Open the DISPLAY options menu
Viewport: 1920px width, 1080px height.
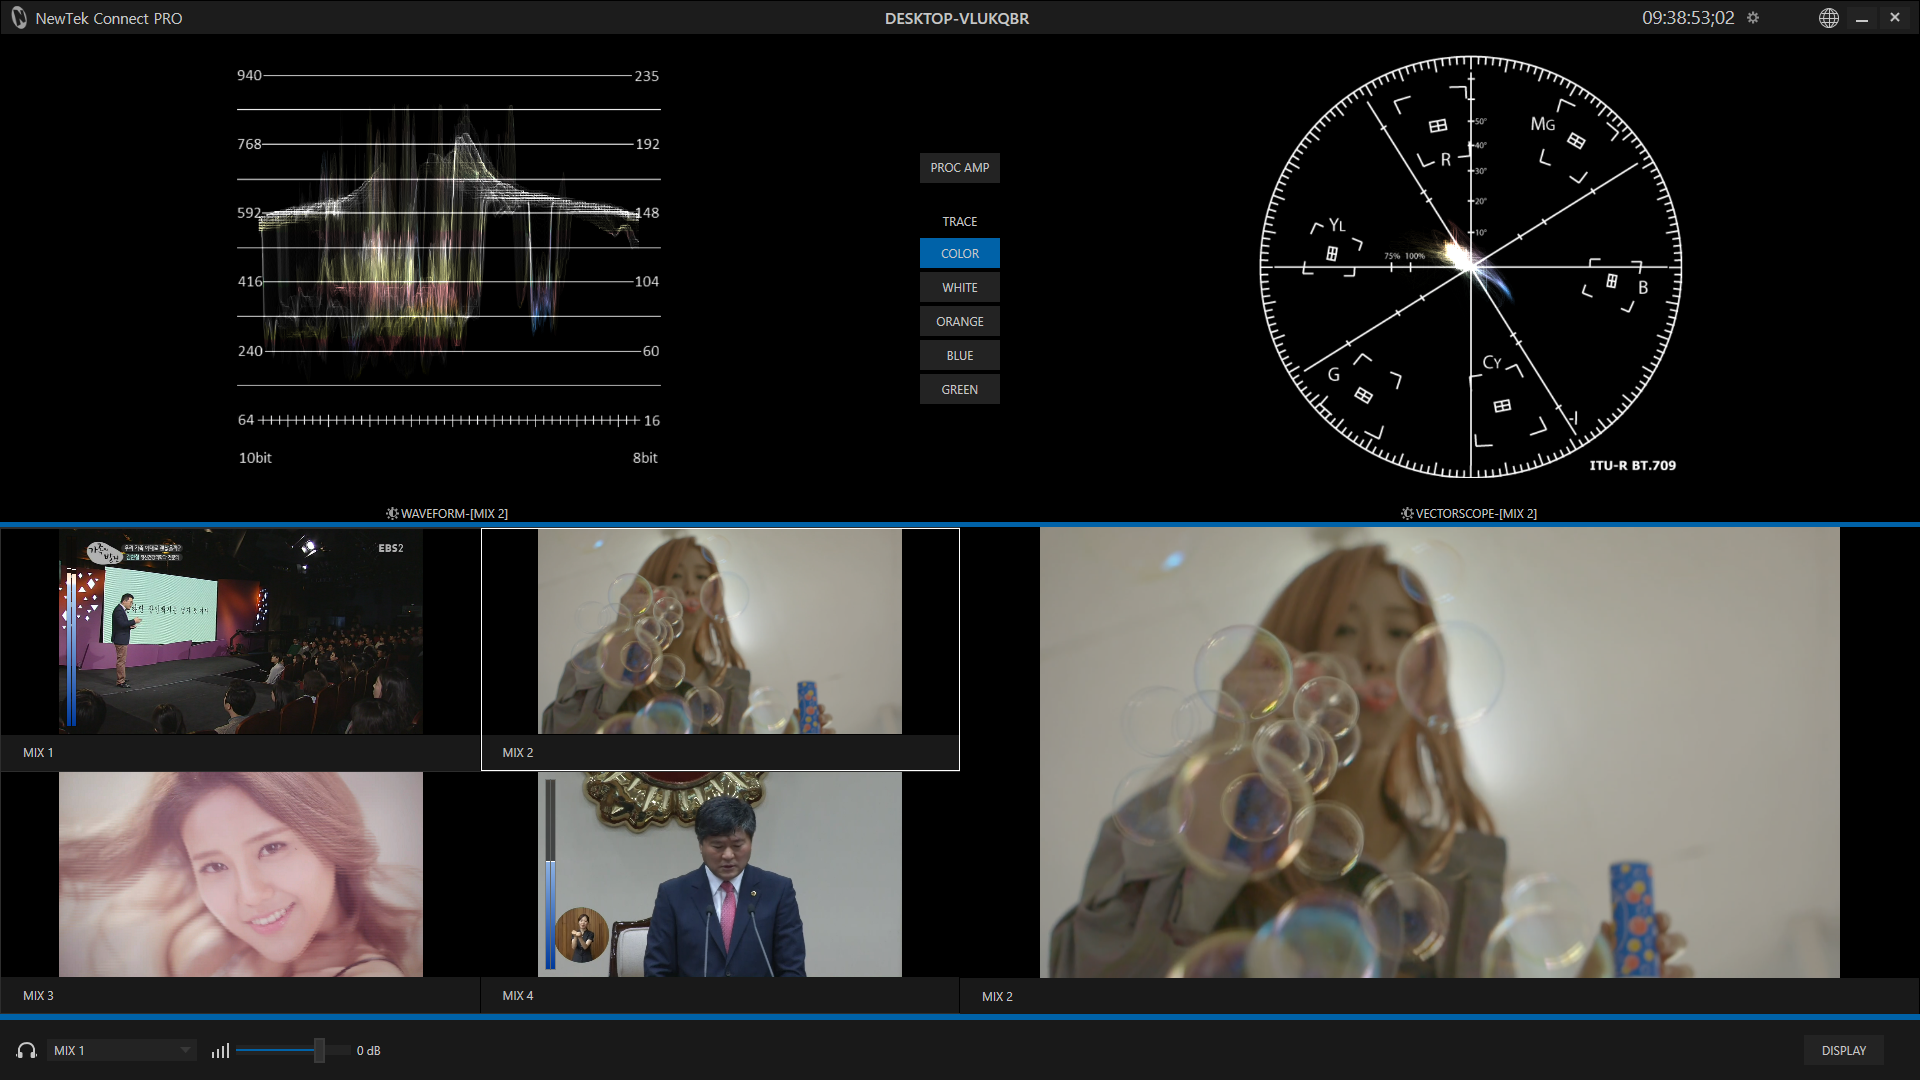[1843, 1050]
